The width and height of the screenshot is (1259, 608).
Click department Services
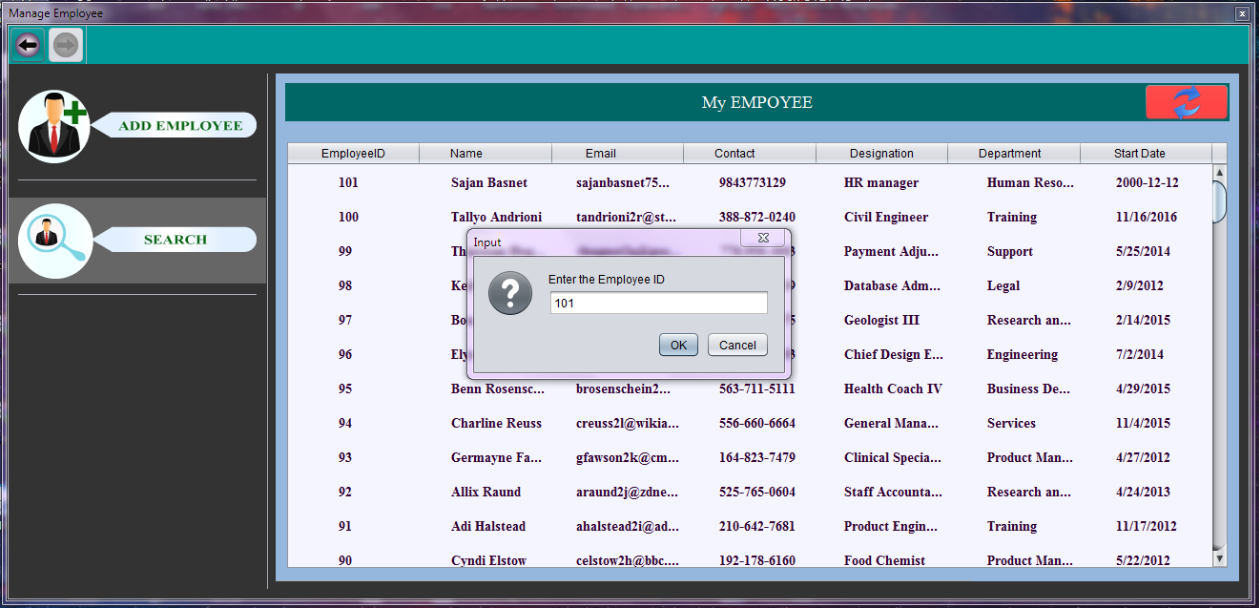1011,423
